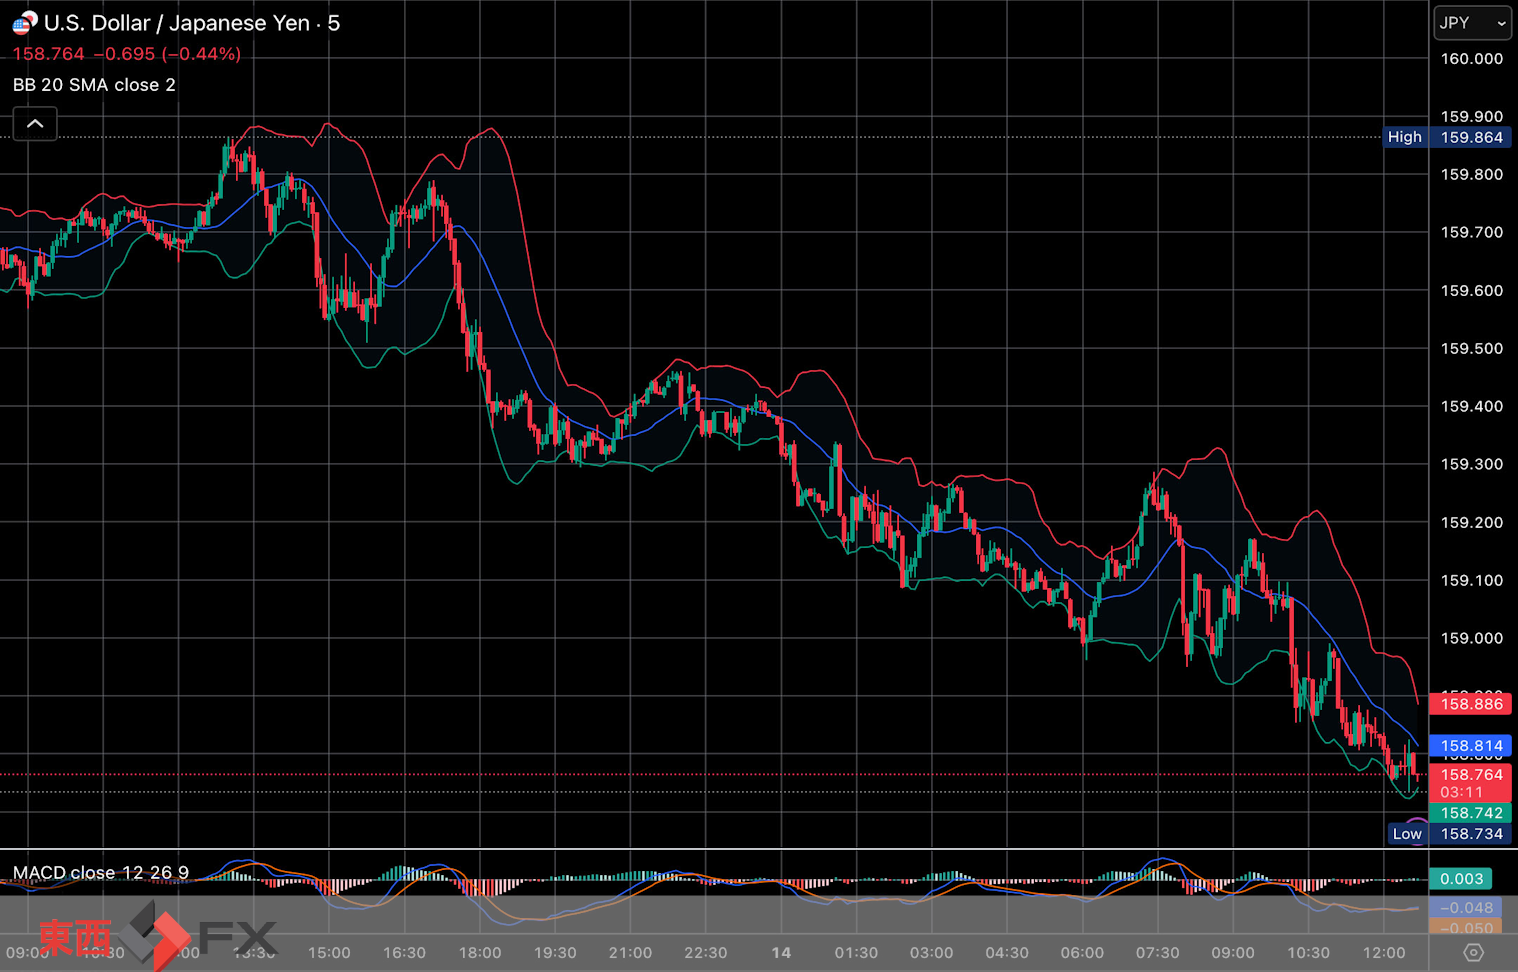The height and width of the screenshot is (972, 1518).
Task: Collapse the indicator legend with chevron
Action: 35,124
